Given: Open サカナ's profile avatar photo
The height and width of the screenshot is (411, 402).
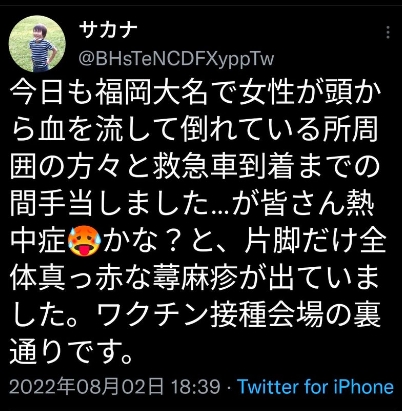Looking at the screenshot, I should (x=37, y=44).
